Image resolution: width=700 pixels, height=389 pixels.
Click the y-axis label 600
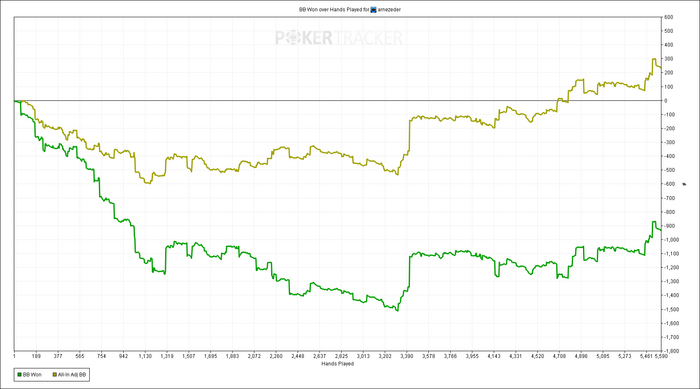669,17
